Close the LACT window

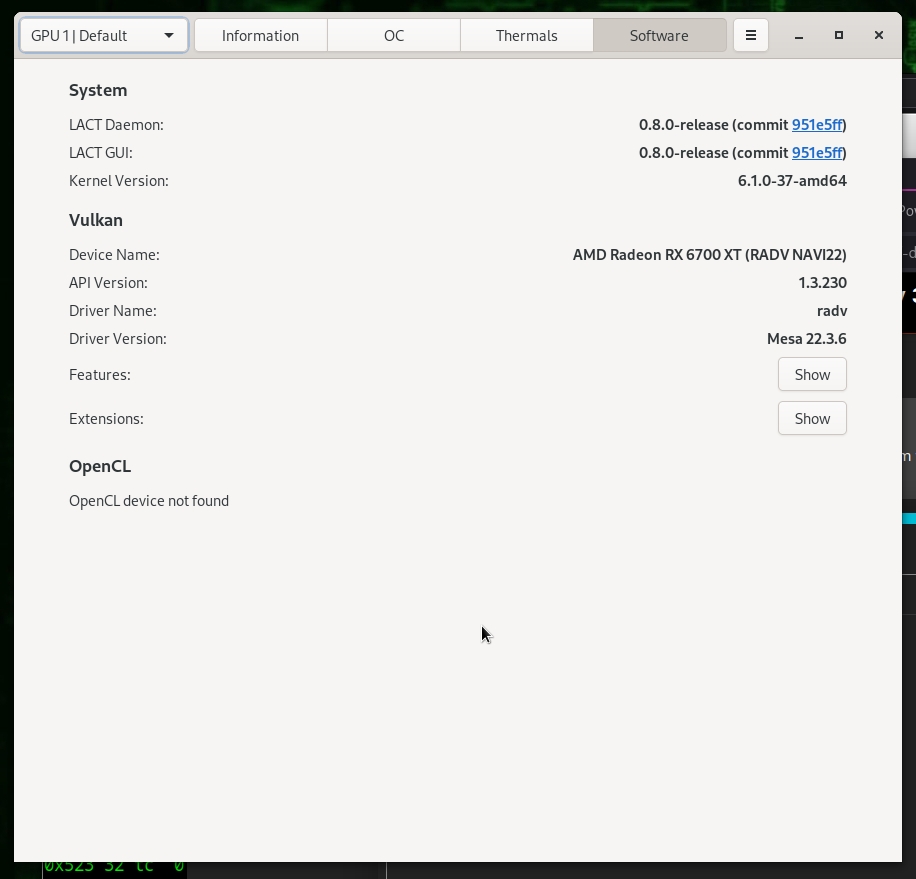tap(878, 35)
